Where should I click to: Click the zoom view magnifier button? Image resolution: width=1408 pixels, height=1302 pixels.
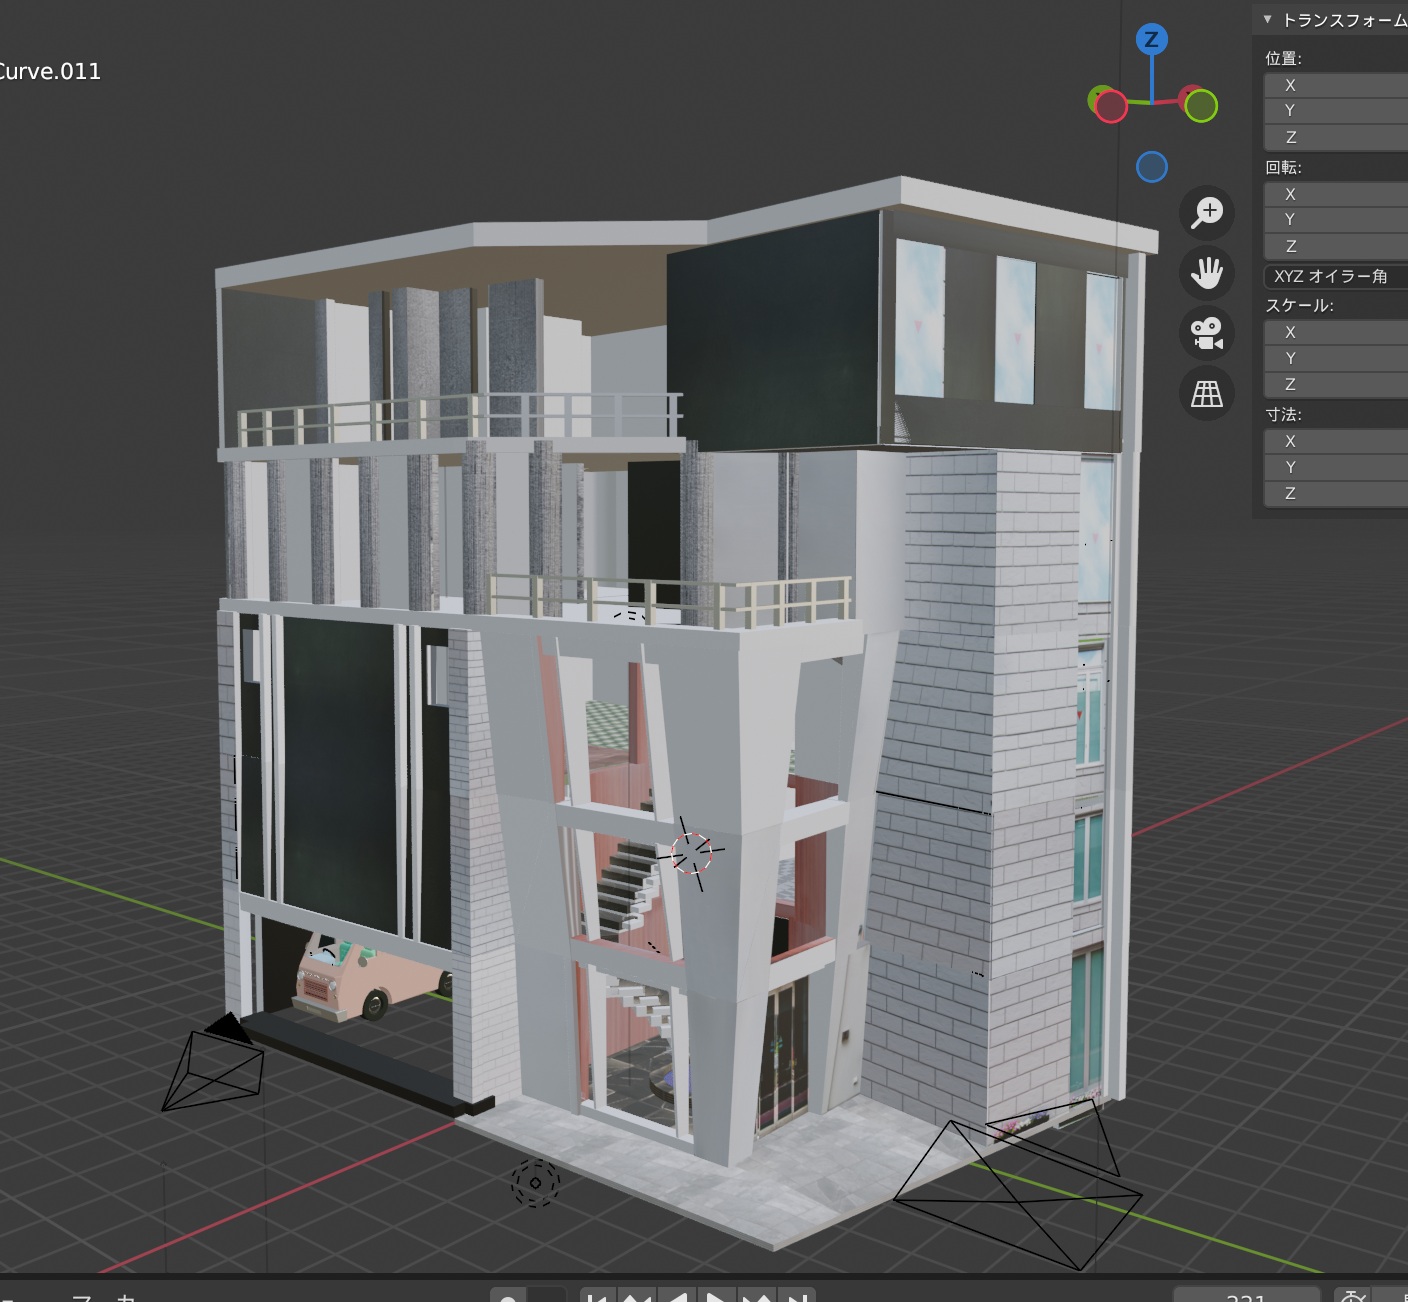tap(1207, 213)
